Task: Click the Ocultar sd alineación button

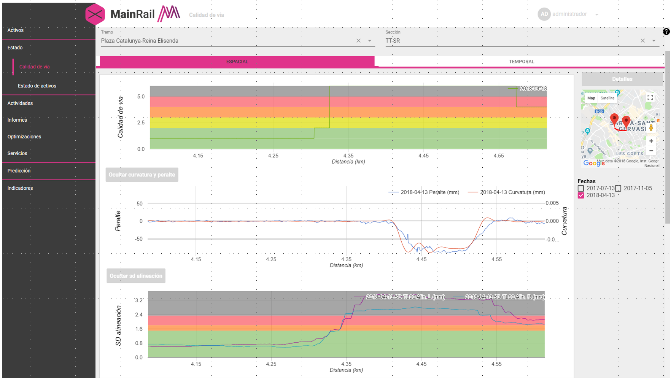Action: tap(136, 276)
